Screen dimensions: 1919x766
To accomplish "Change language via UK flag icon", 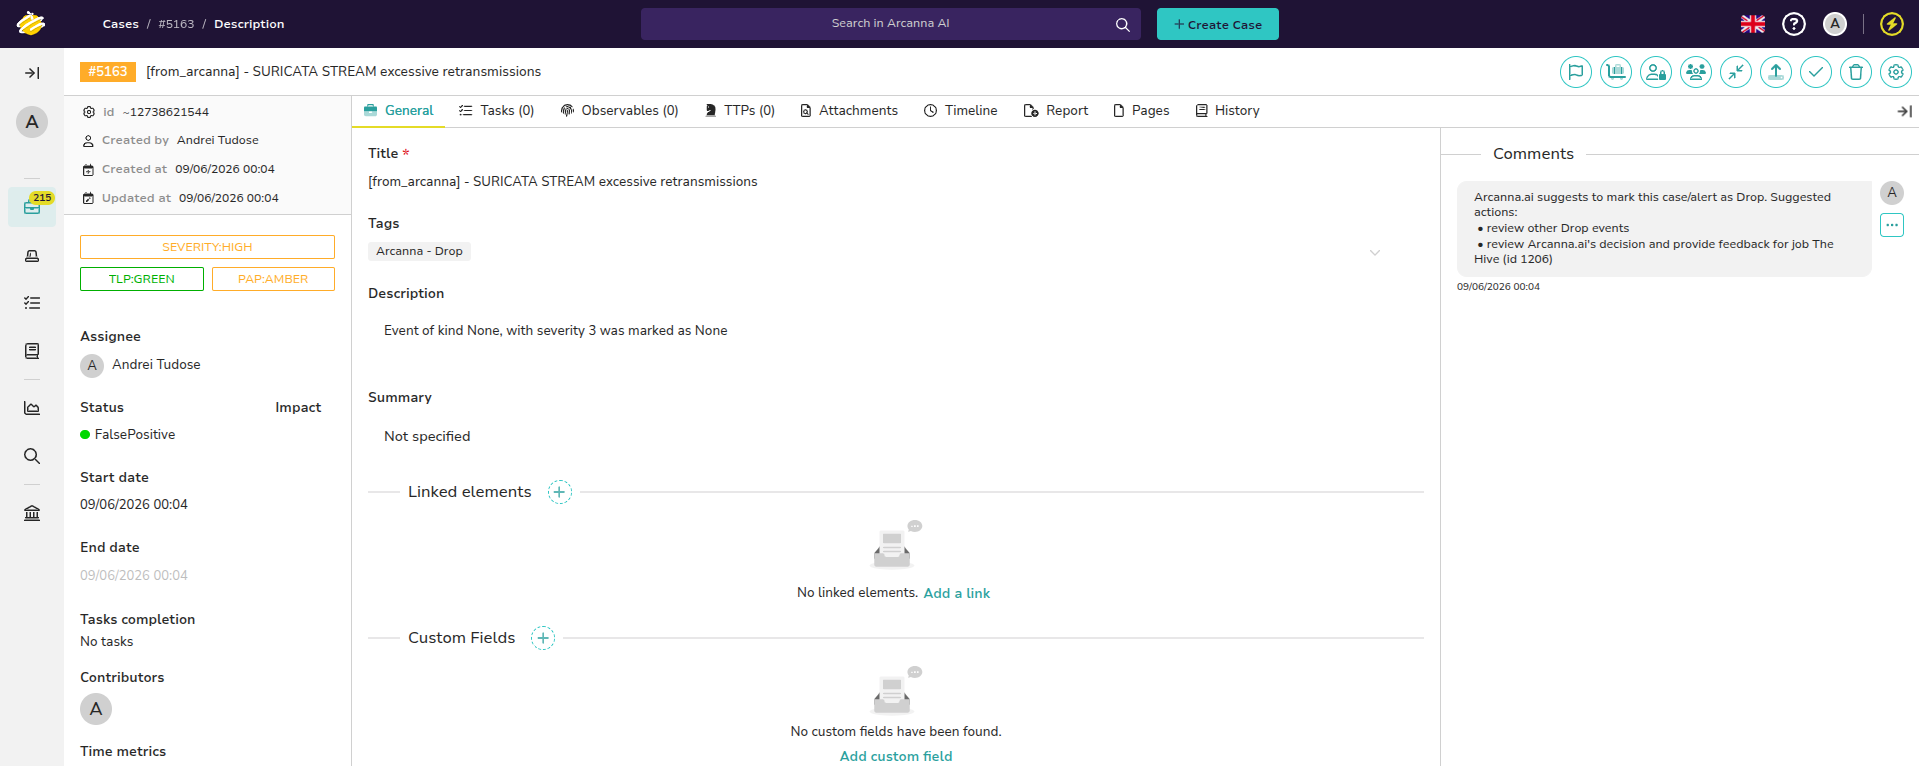I will pos(1753,24).
